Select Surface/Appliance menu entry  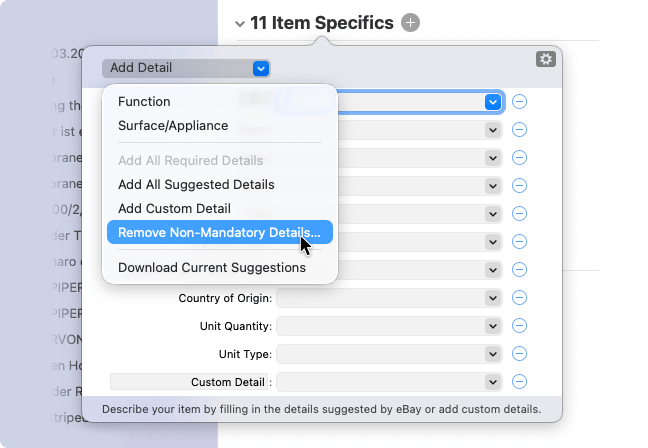[x=173, y=126]
